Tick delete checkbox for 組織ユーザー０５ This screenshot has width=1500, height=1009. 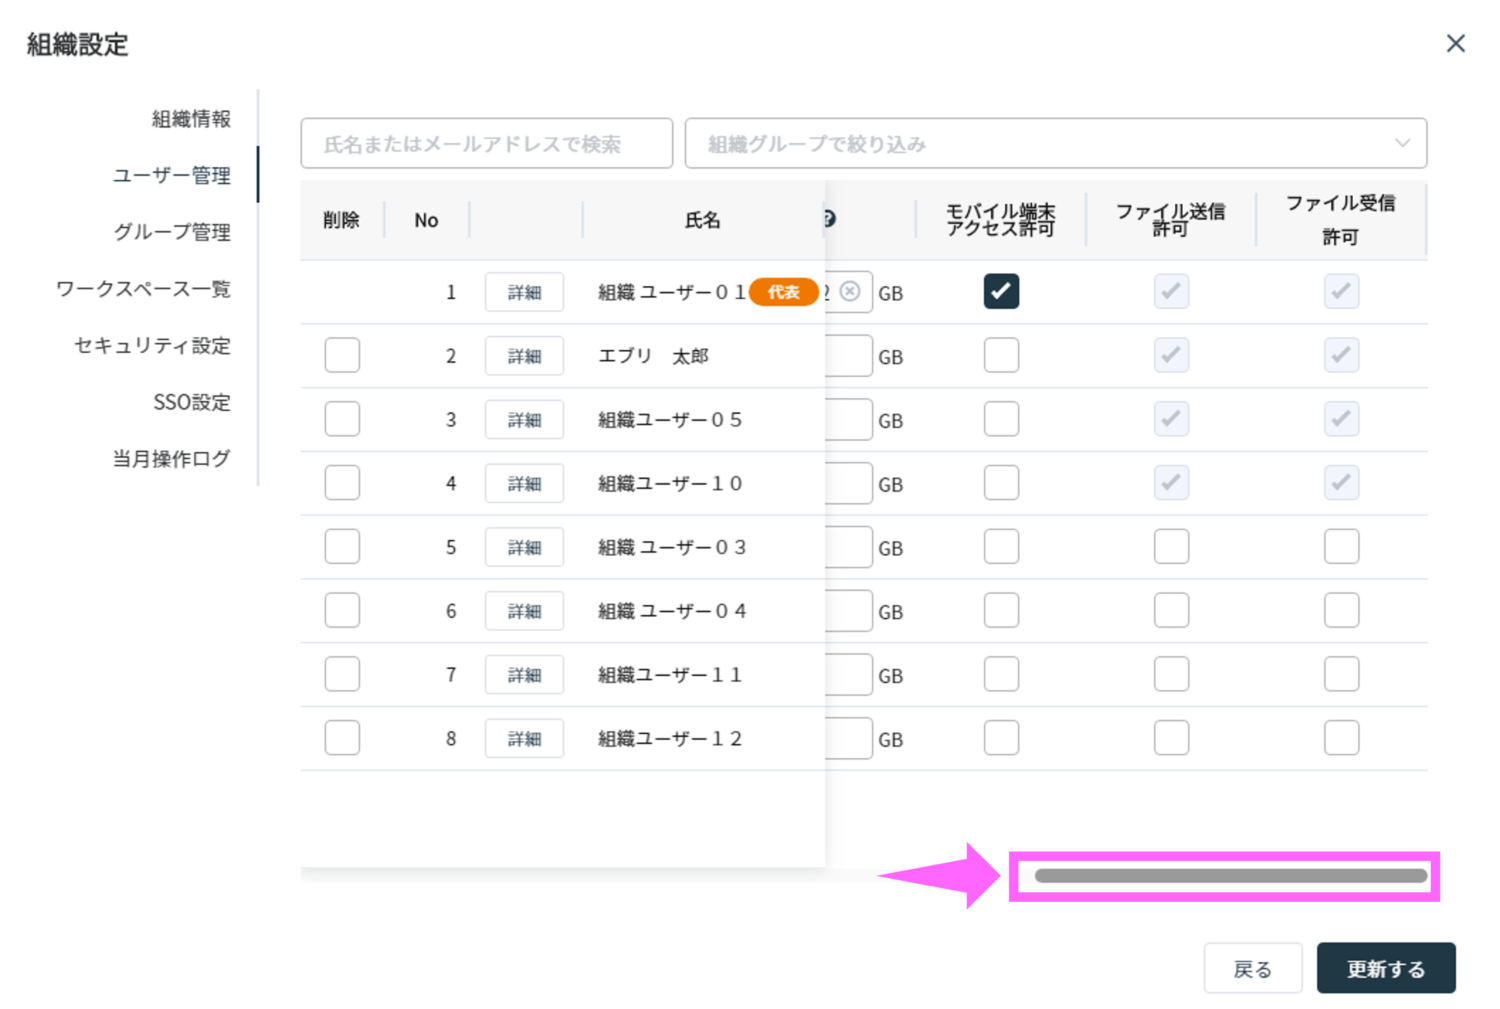(342, 419)
